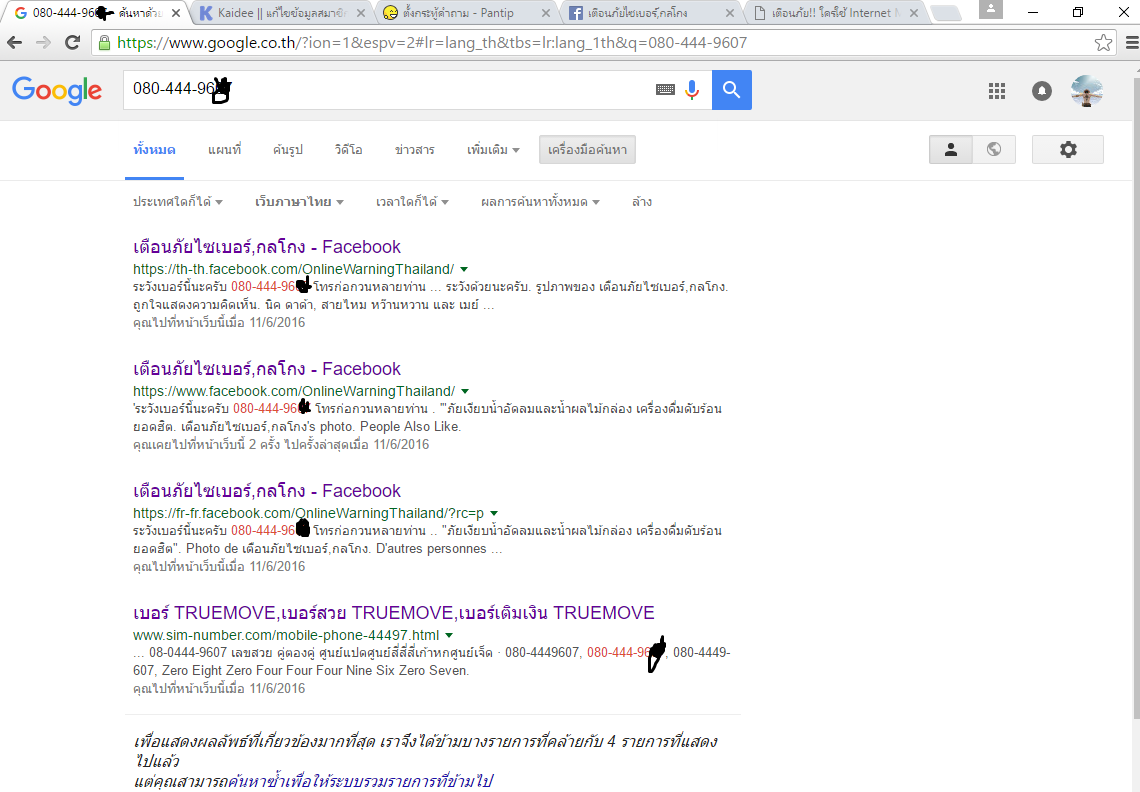The image size is (1140, 792).
Task: Close the Kaidee tab
Action: point(361,13)
